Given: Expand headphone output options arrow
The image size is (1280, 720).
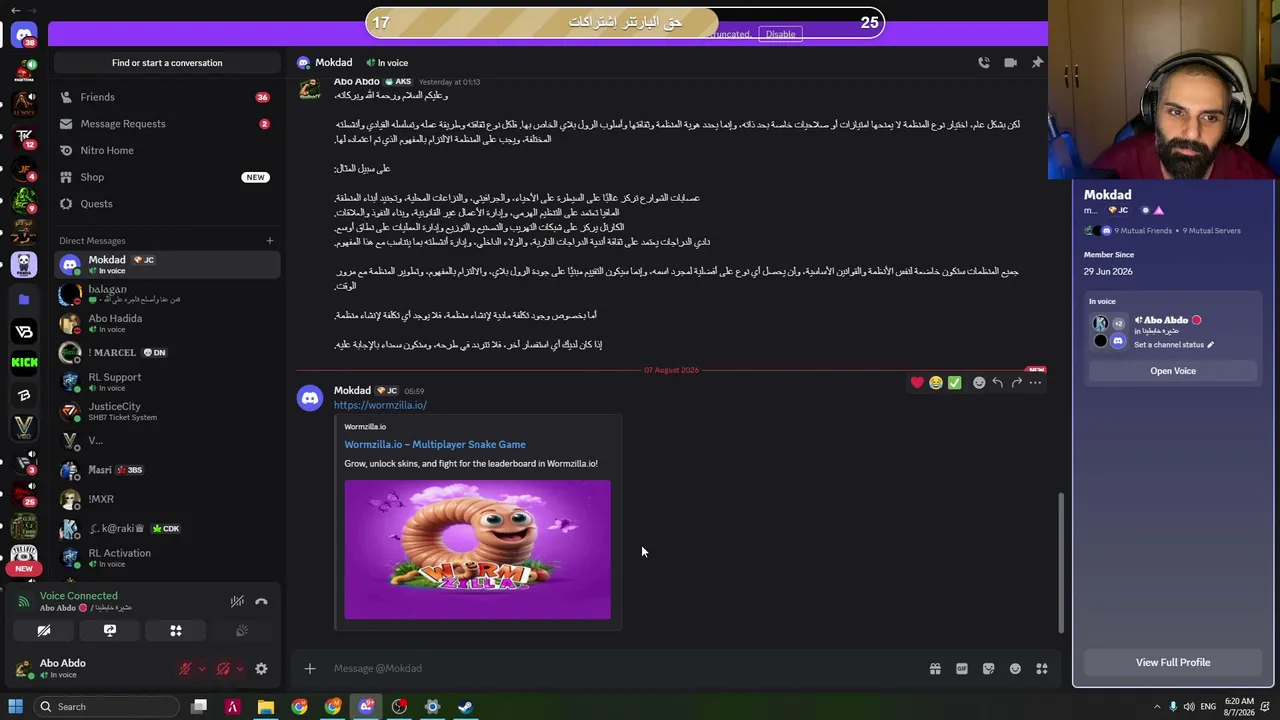Looking at the screenshot, I should pos(239,669).
